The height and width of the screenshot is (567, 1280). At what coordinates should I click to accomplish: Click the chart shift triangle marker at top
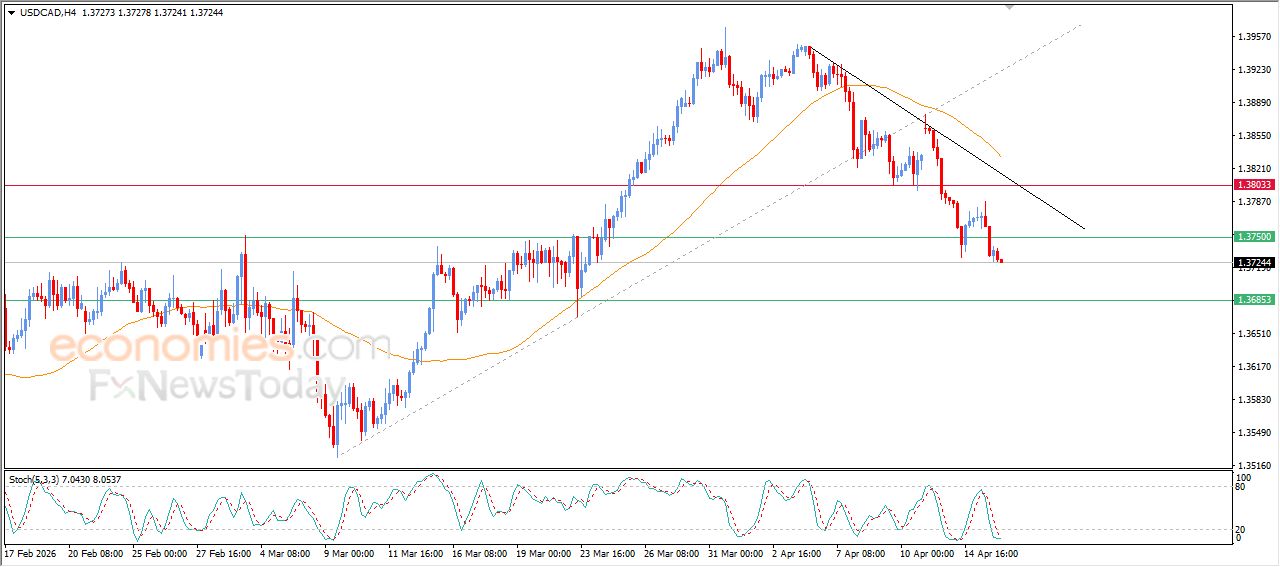coord(1011,6)
